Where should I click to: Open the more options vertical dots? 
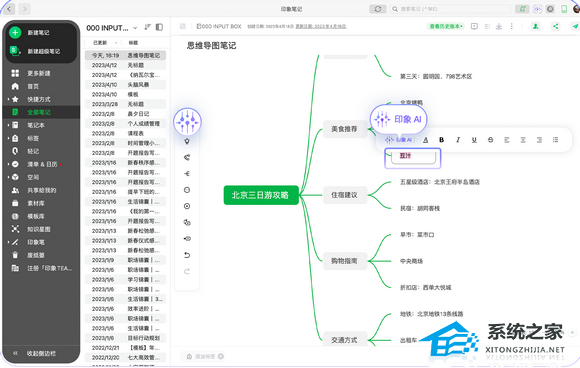coord(512,26)
